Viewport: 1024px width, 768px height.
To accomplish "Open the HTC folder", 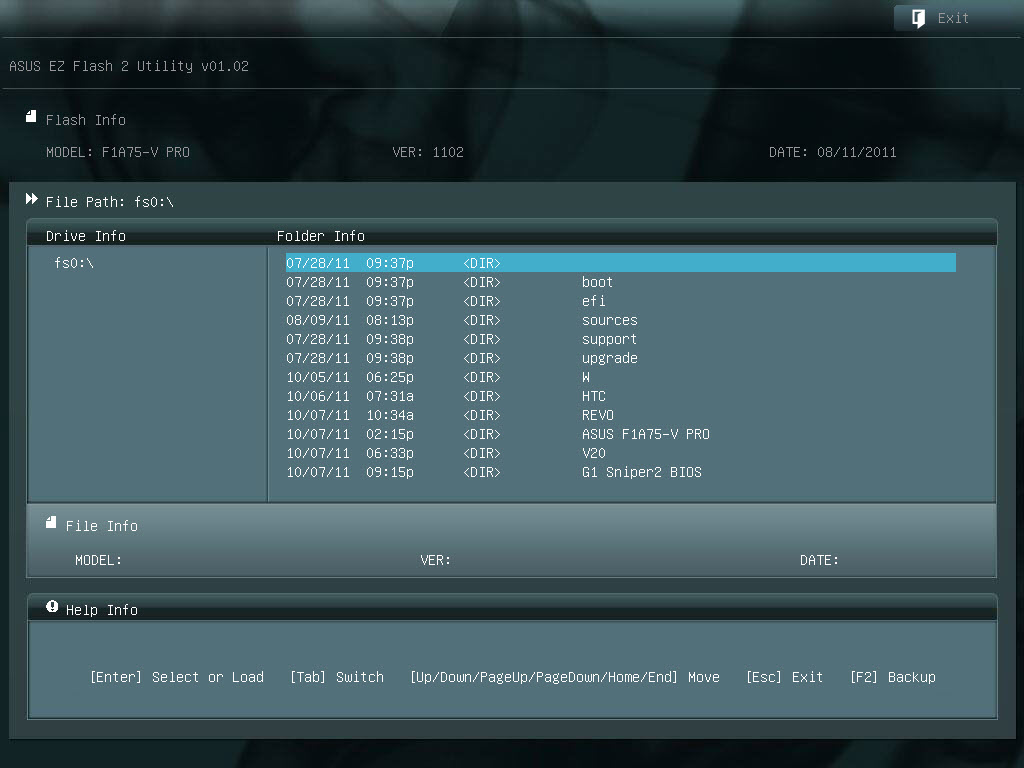I will [x=594, y=396].
